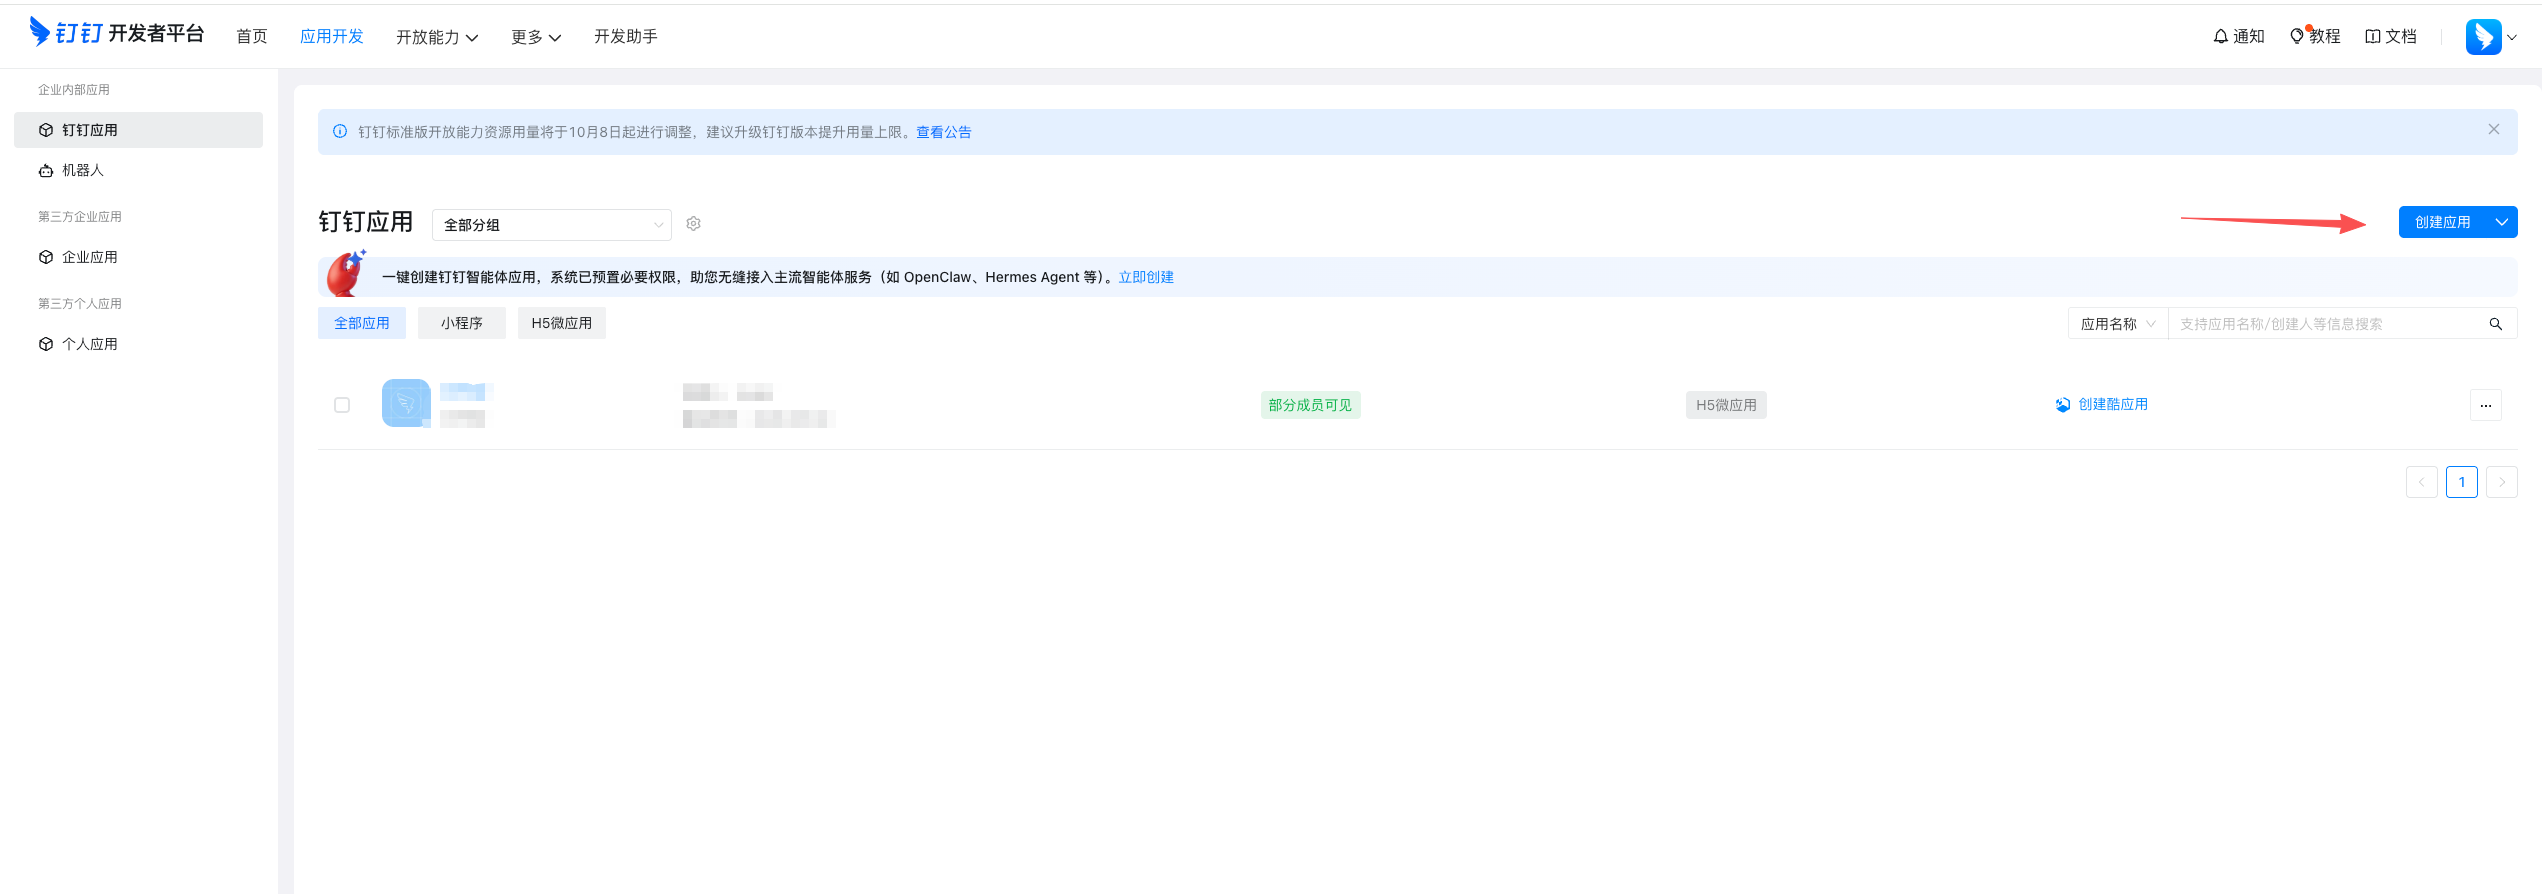Open the group settings gear icon
This screenshot has width=2542, height=894.
[694, 224]
